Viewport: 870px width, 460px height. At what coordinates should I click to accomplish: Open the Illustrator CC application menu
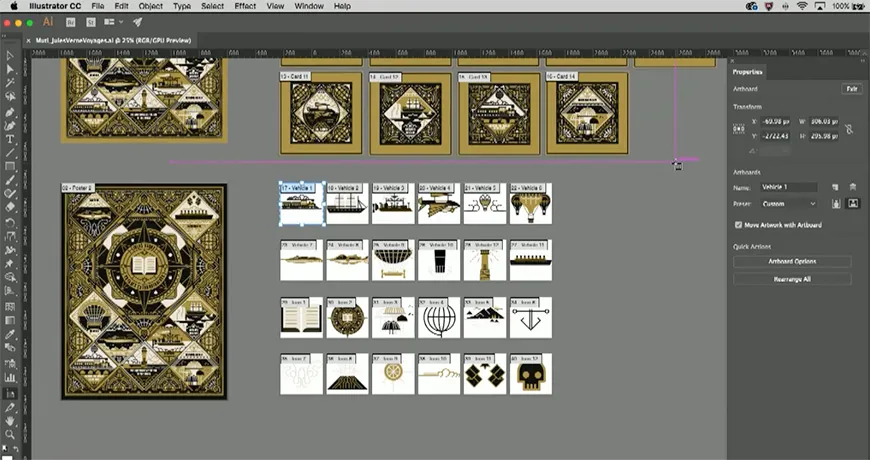(54, 6)
